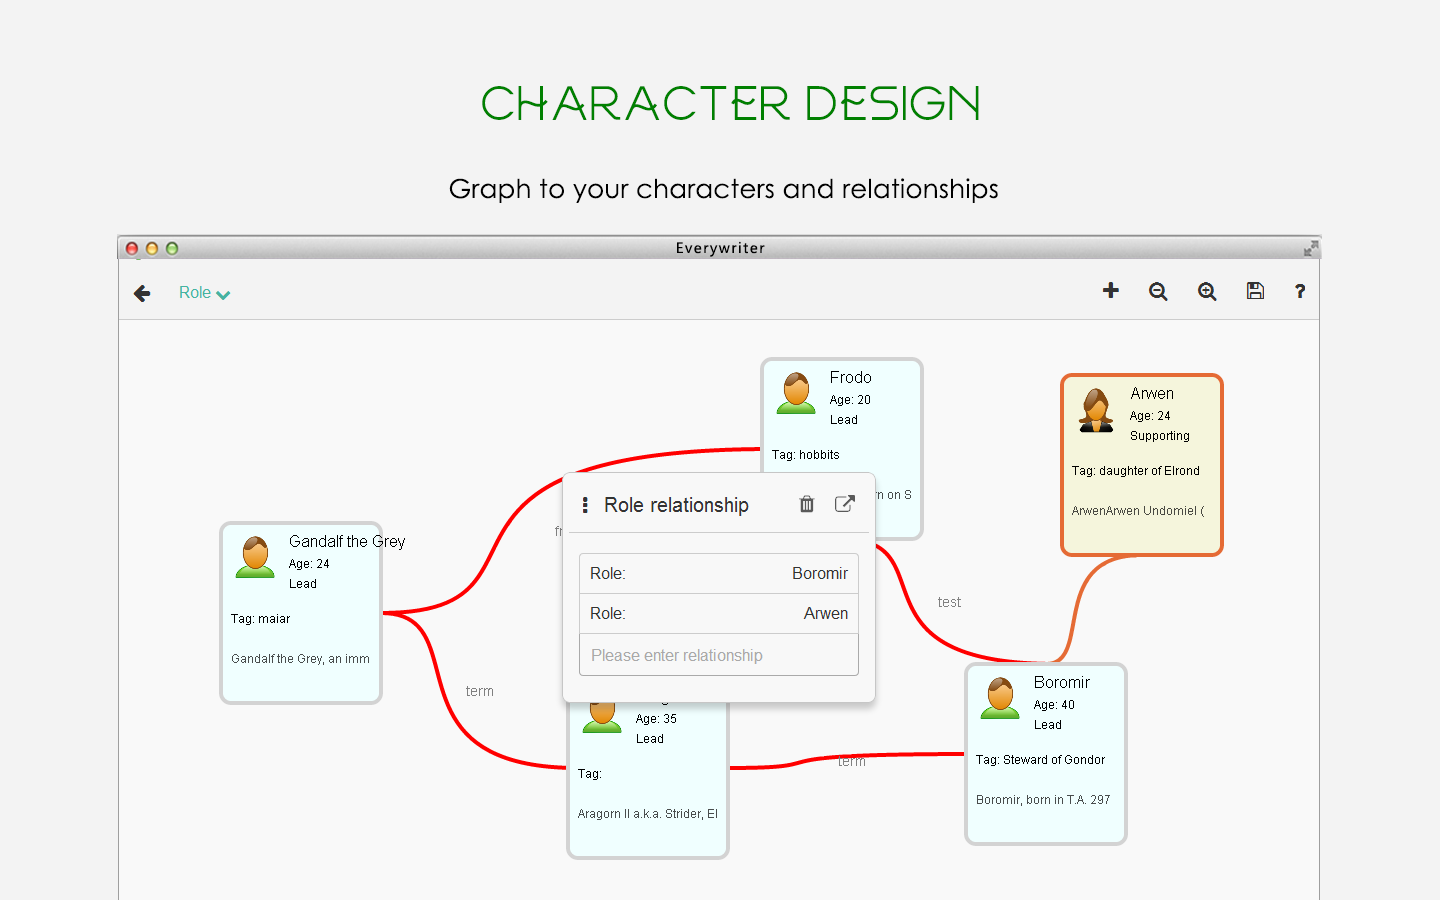Select the Boromir character card
1440x900 pixels.
click(x=1046, y=754)
